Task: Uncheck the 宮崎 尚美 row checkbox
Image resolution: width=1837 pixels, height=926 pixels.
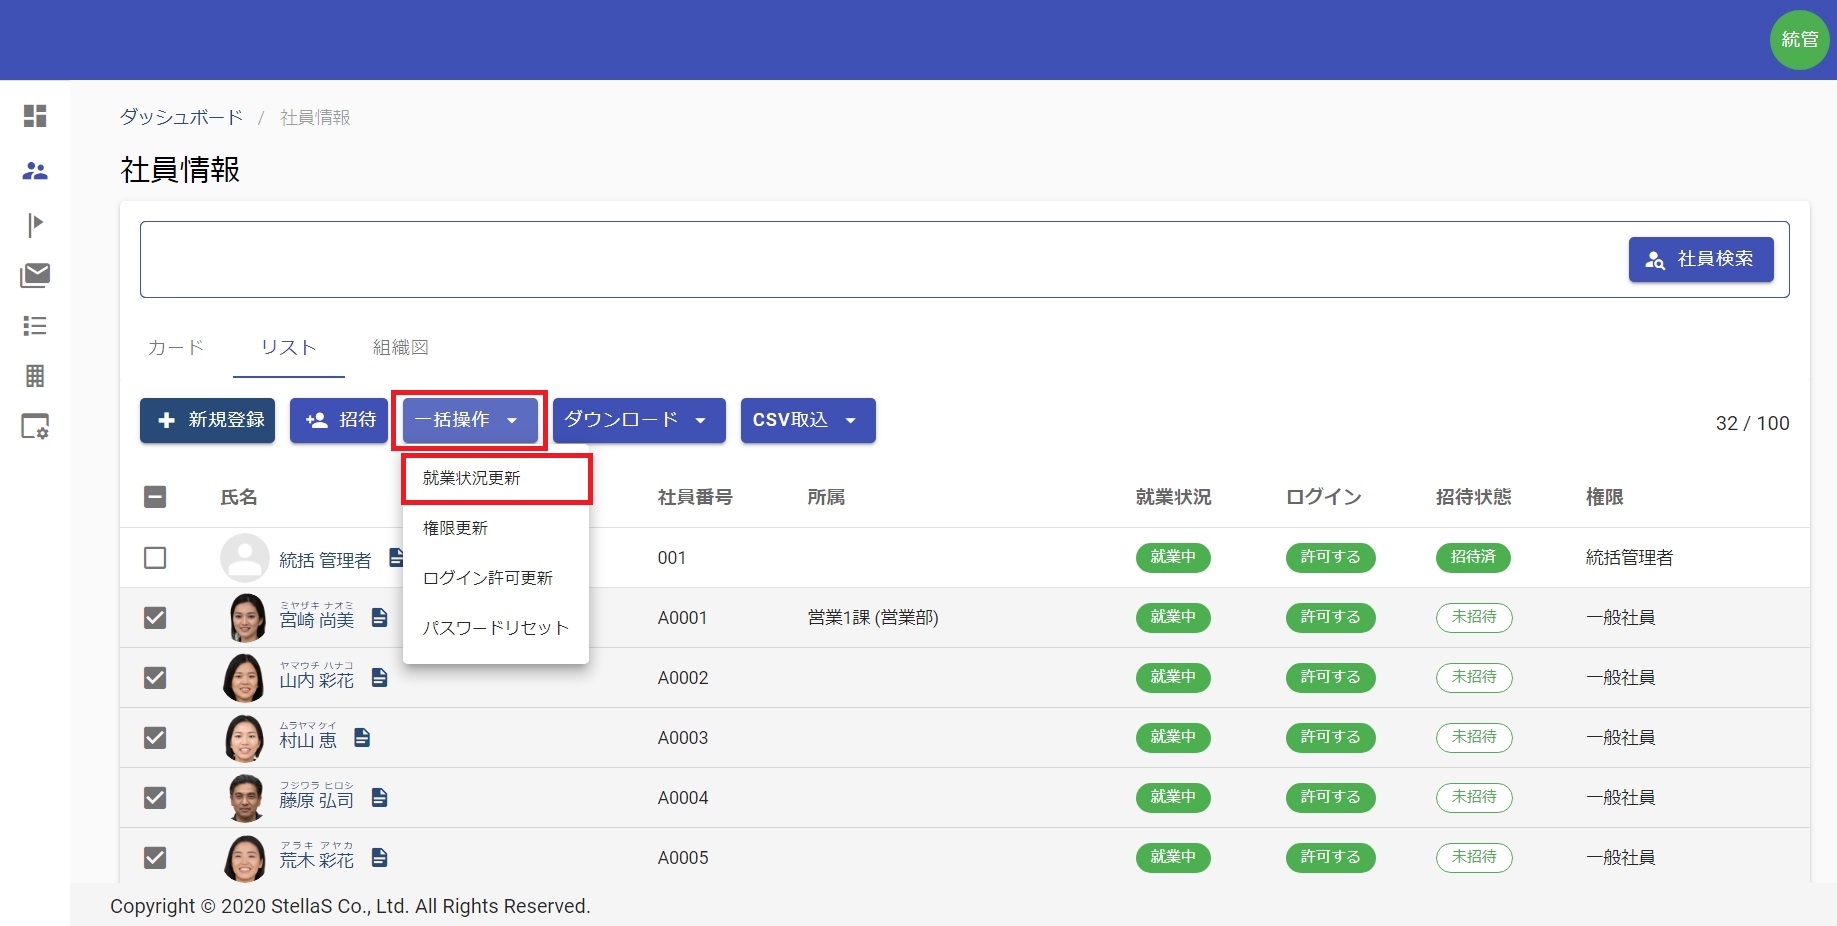Action: tap(155, 618)
